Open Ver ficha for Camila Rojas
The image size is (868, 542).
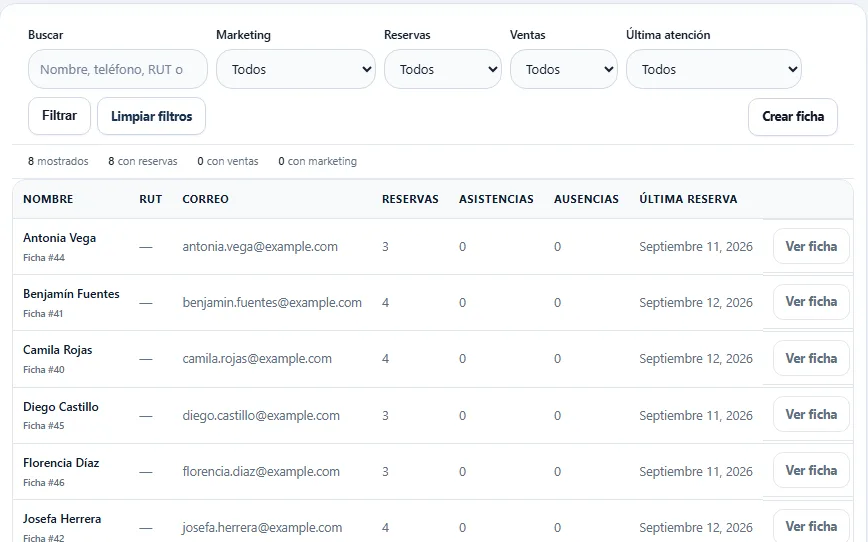[x=811, y=358]
